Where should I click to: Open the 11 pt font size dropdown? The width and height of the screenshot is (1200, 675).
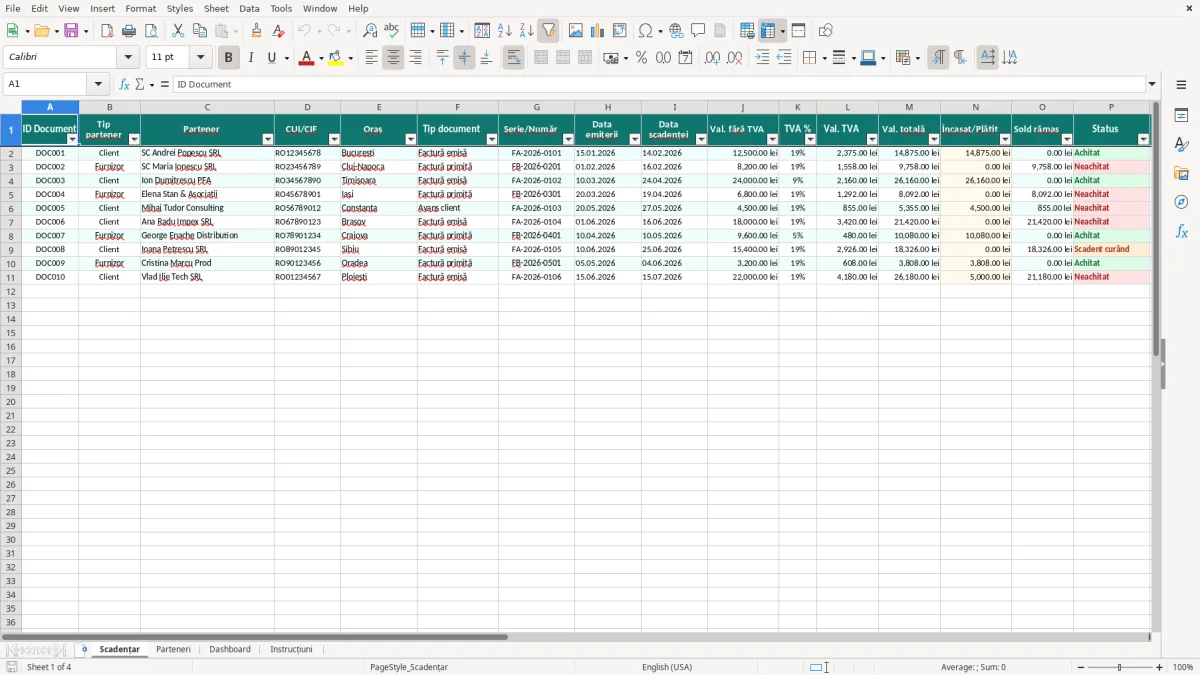click(x=200, y=58)
